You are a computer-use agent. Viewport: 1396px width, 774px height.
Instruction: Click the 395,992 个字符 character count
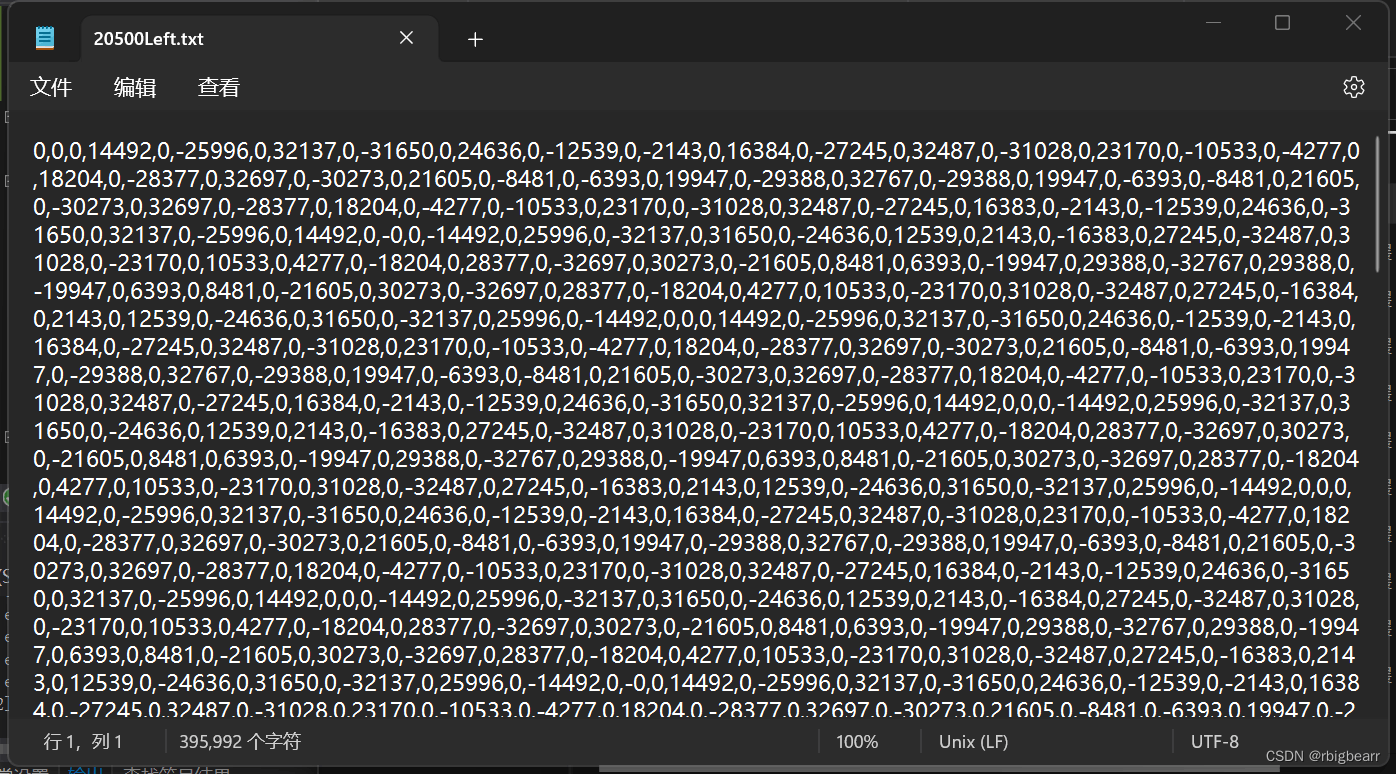tap(240, 742)
